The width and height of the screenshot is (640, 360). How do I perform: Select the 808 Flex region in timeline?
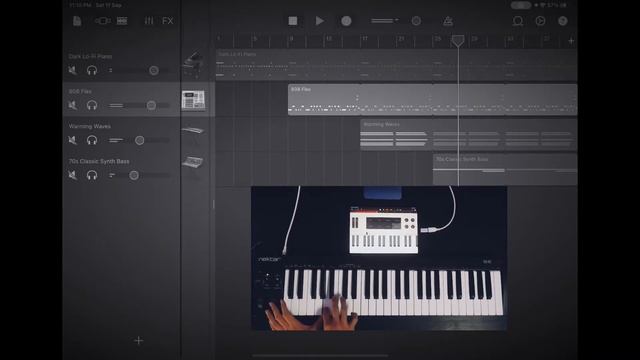click(432, 100)
